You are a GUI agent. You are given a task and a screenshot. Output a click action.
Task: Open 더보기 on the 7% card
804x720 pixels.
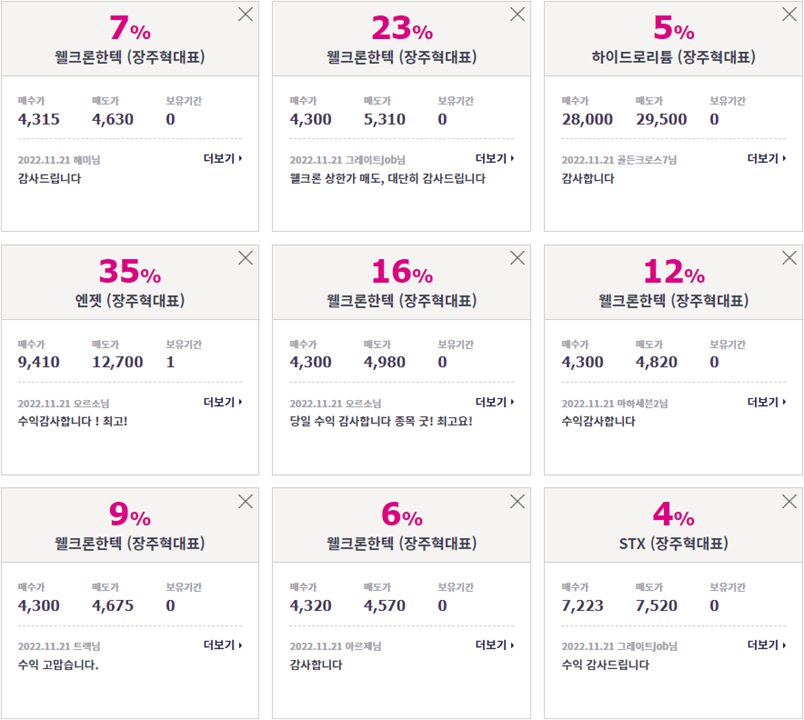[x=223, y=158]
